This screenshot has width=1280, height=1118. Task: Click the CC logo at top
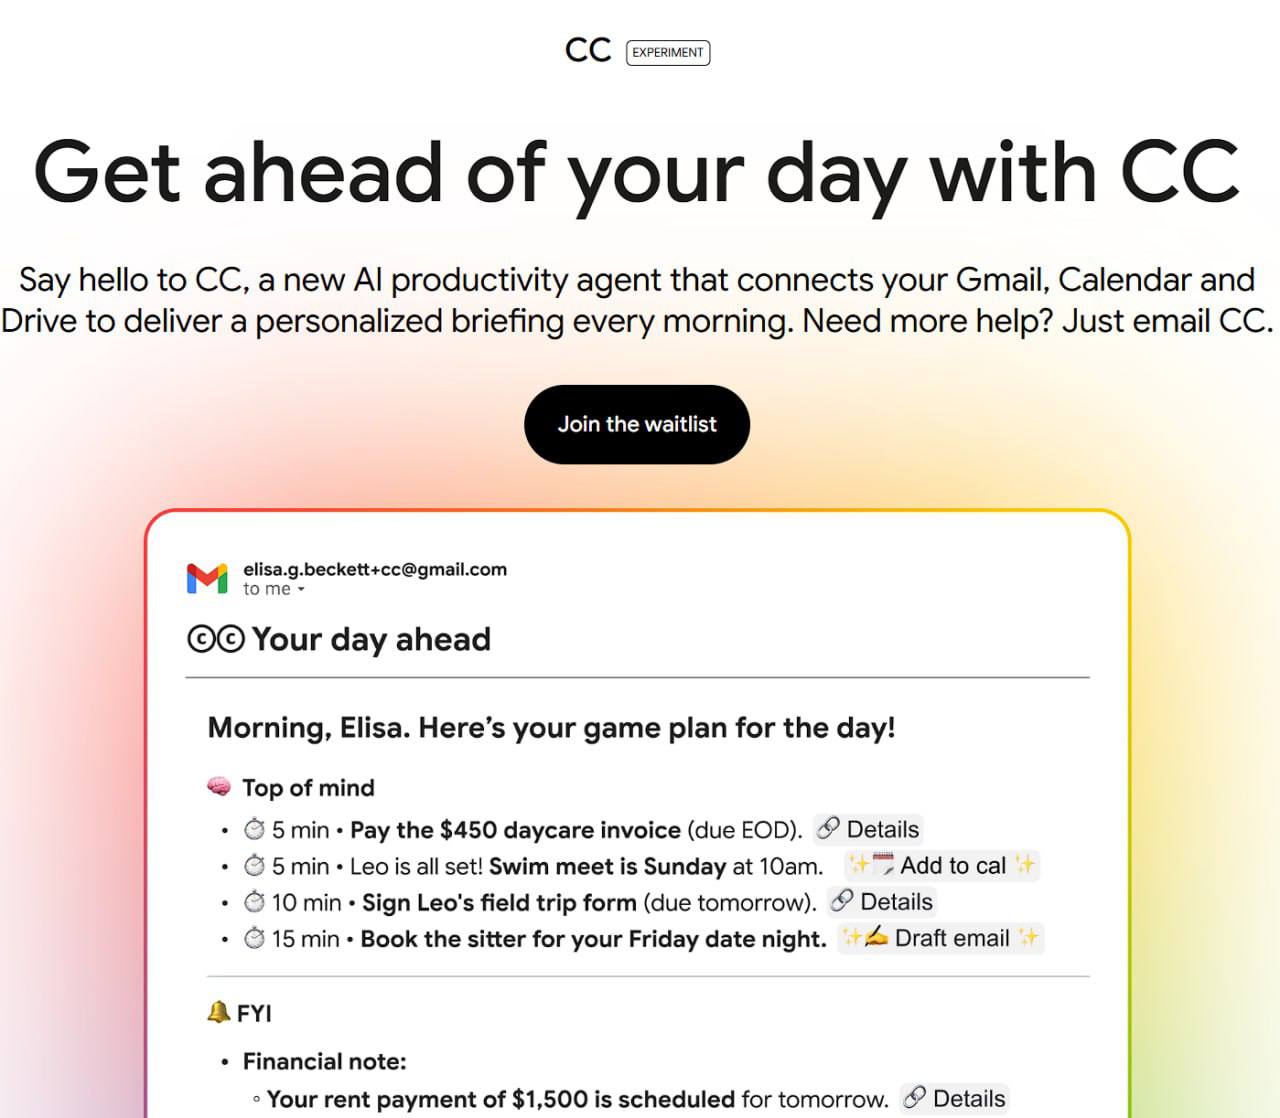(x=588, y=51)
